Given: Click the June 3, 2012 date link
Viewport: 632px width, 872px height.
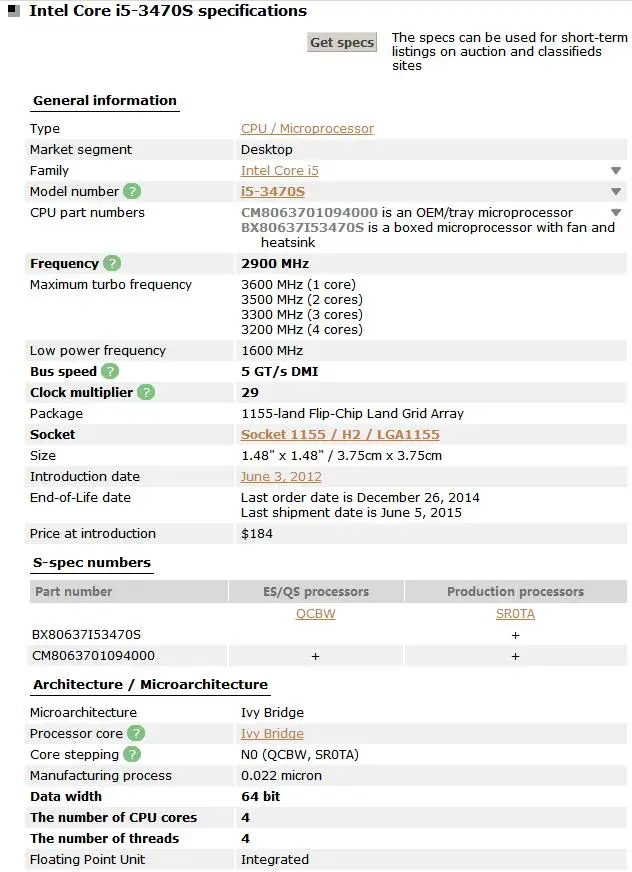Looking at the screenshot, I should point(281,477).
